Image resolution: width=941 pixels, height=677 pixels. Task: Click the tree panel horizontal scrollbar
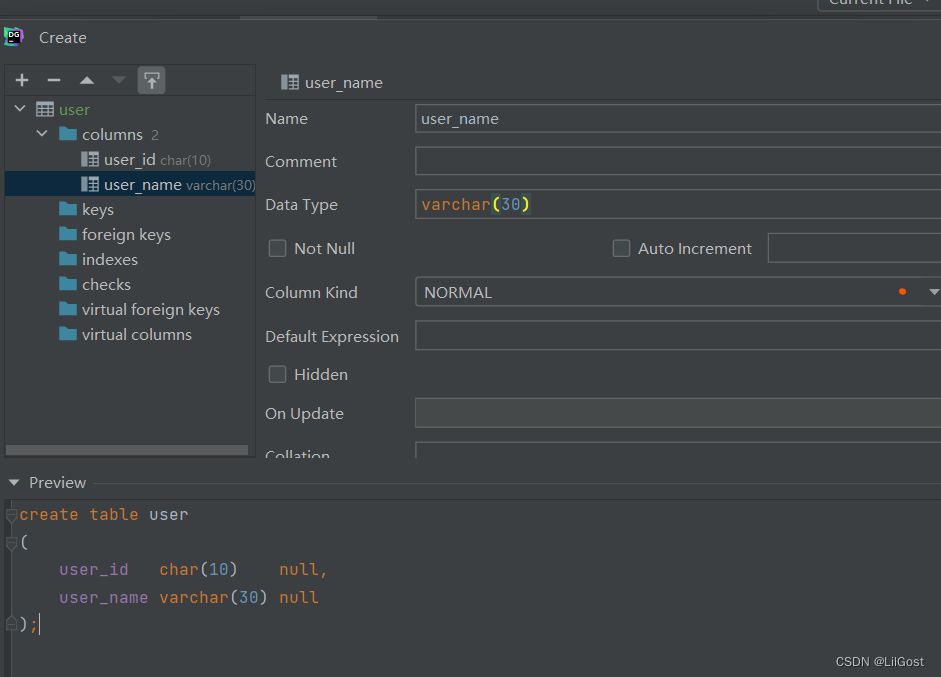[127, 450]
